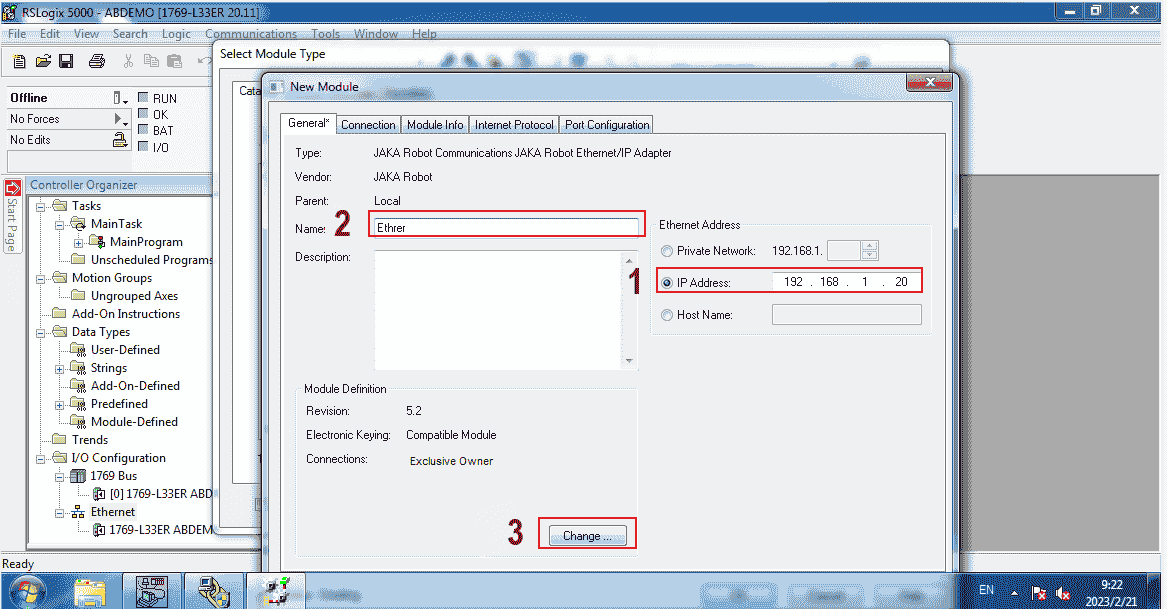Screen dimensions: 1167x609
Task: Select the Host Name radio button
Action: (x=667, y=315)
